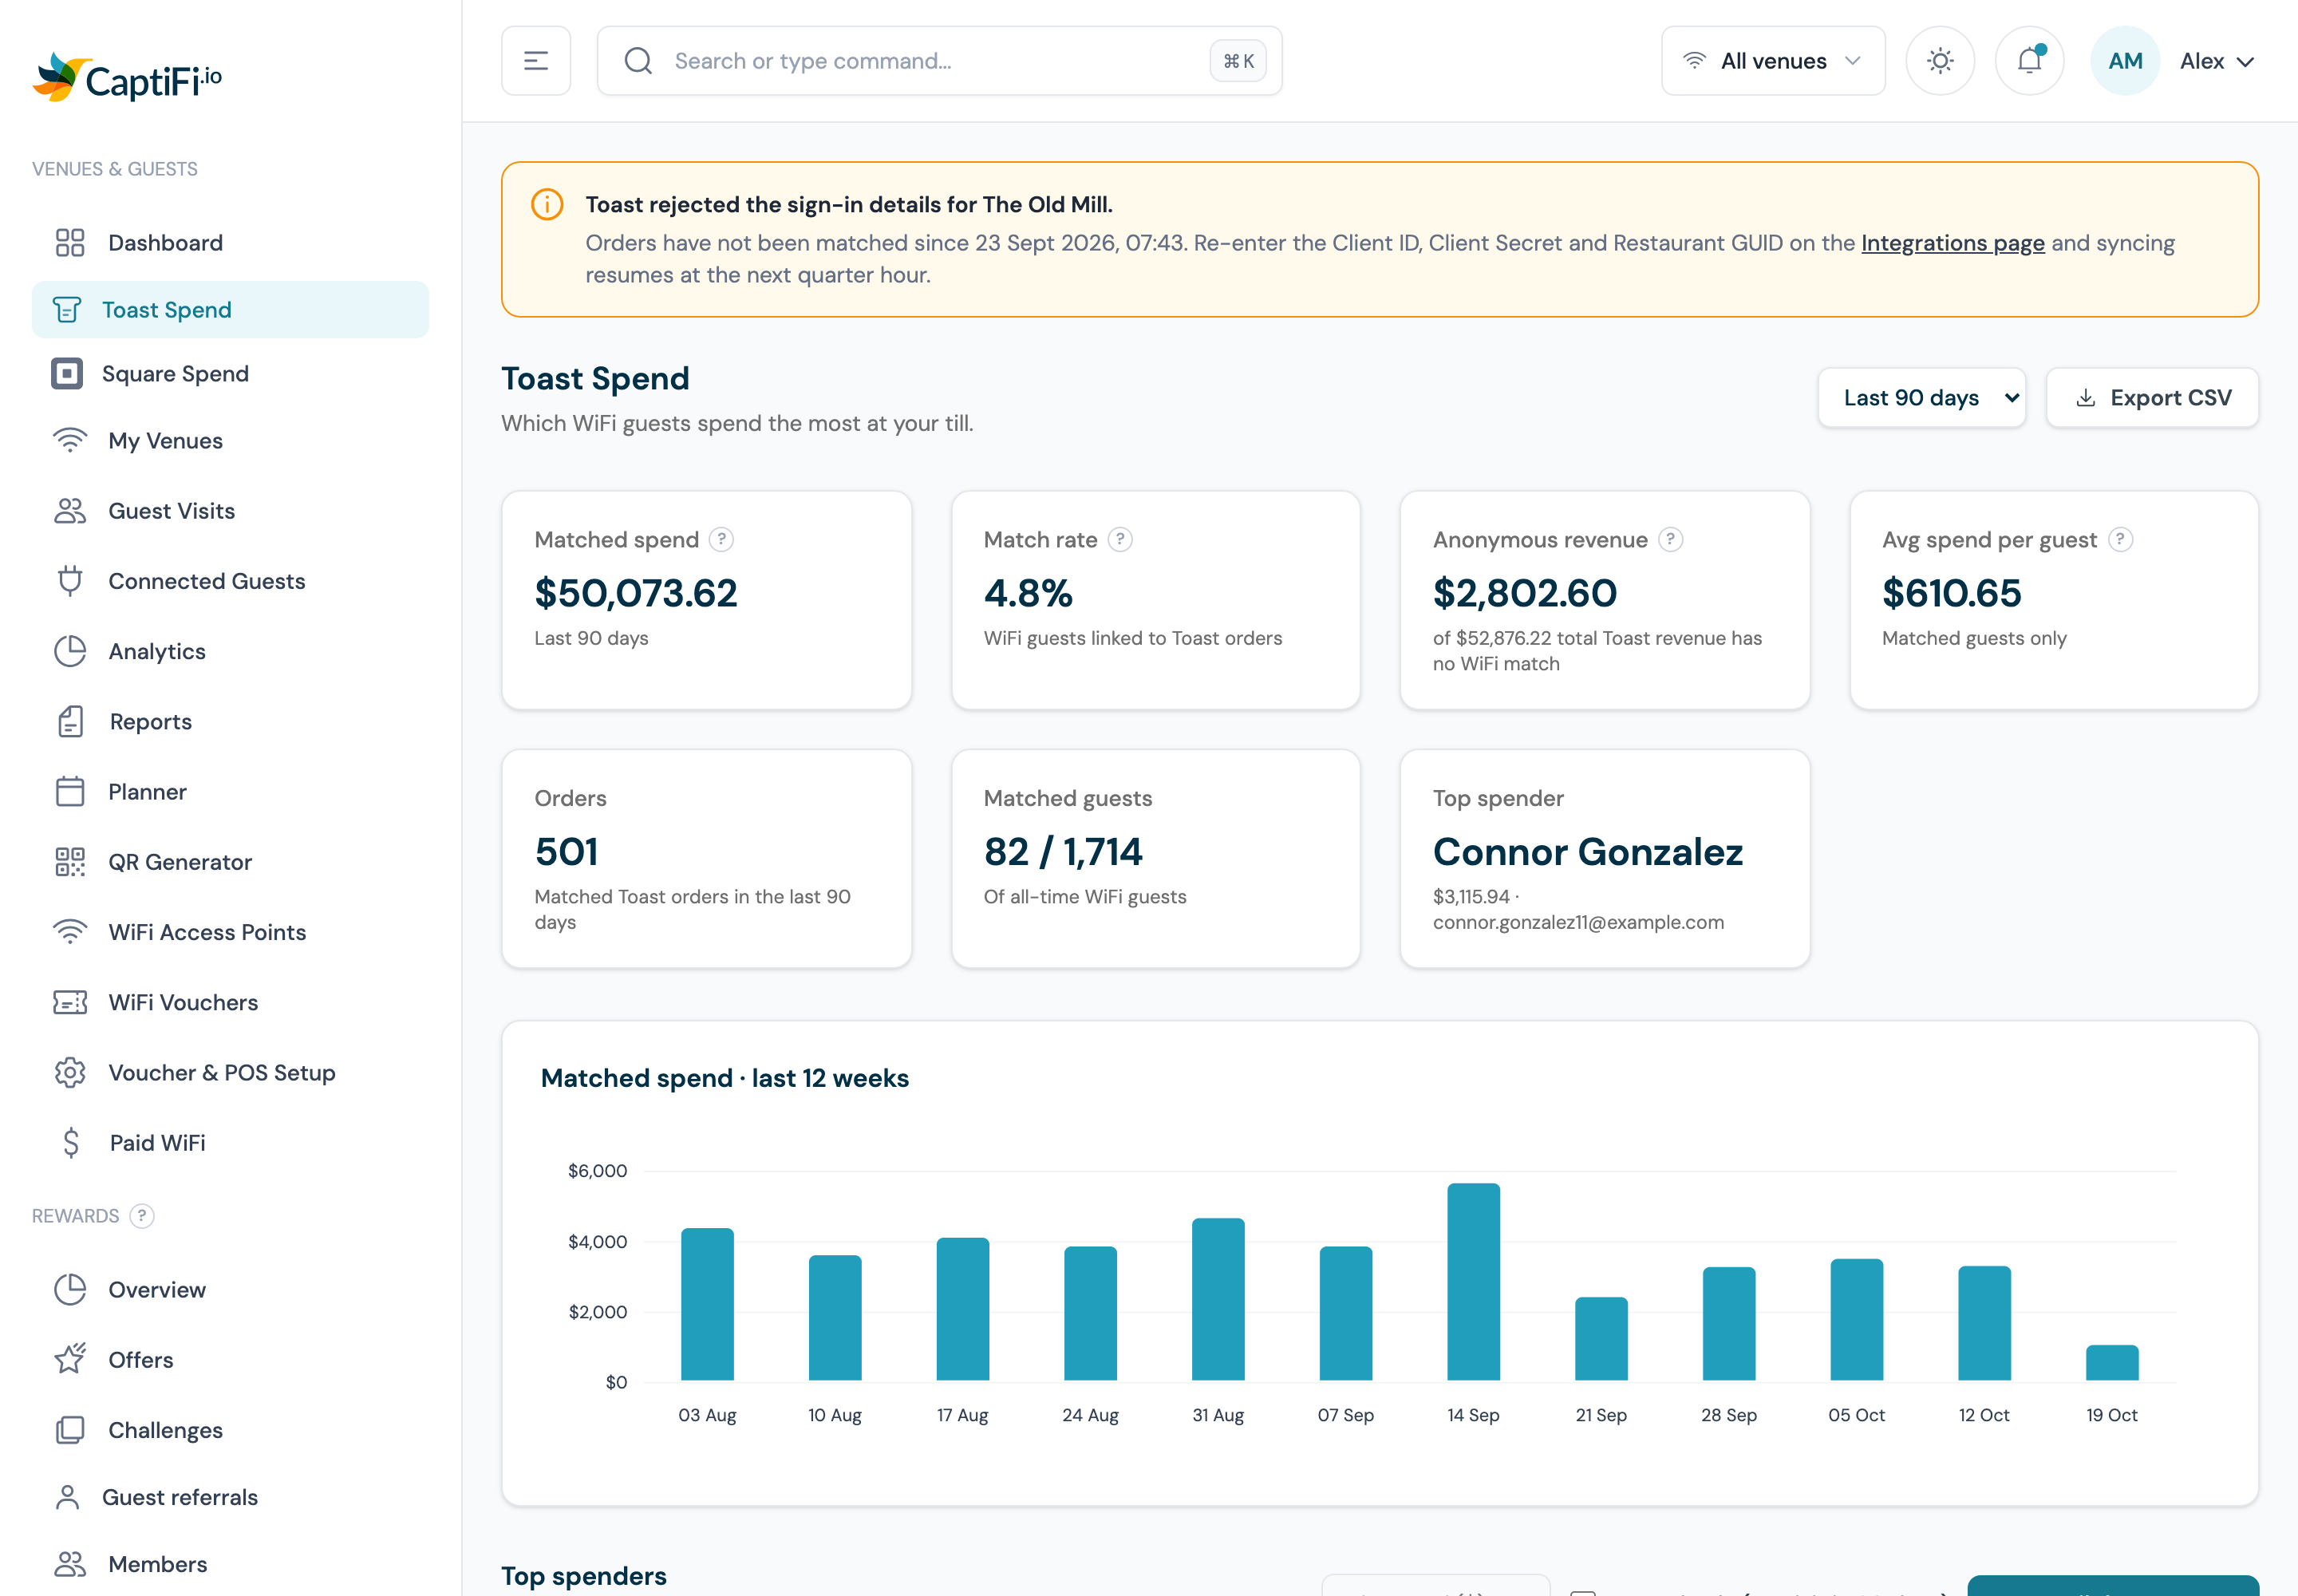
Task: Click the Dashboard grid icon in sidebar
Action: coord(70,243)
